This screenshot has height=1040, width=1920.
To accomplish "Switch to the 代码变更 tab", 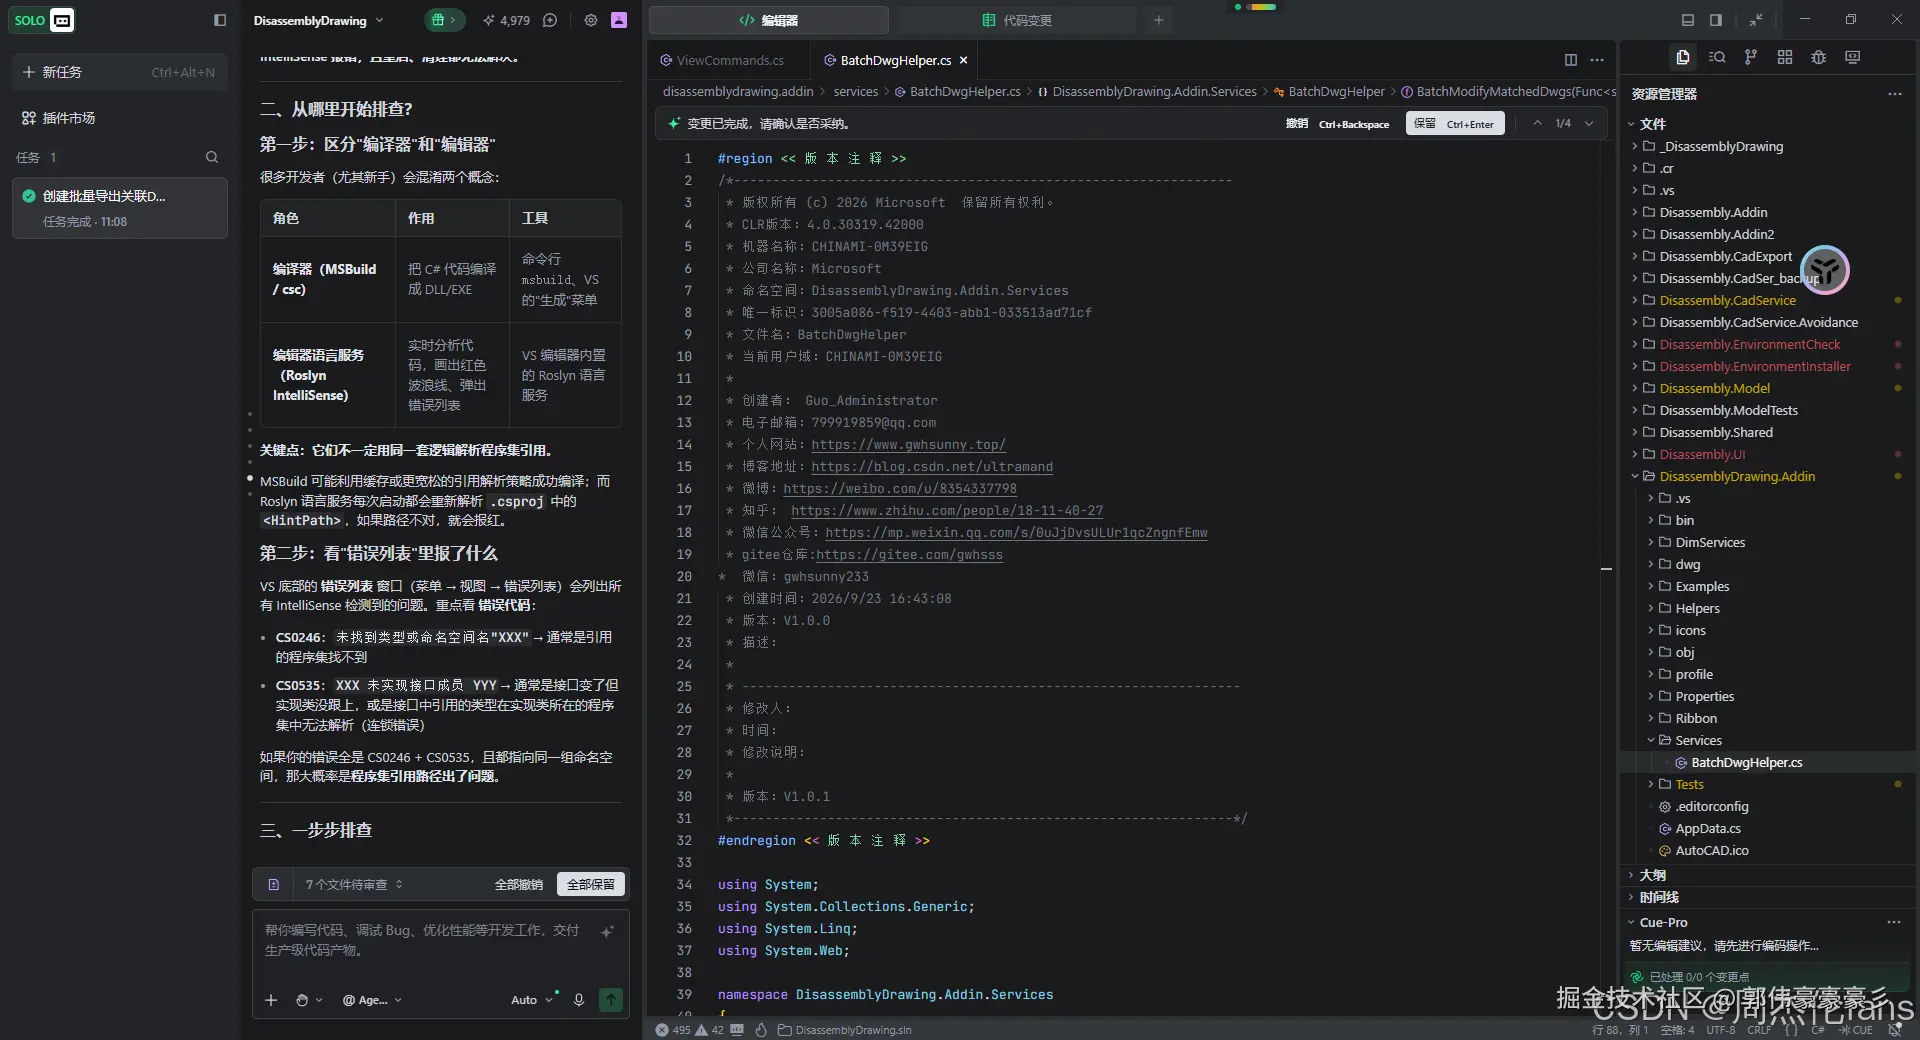I will (1016, 20).
